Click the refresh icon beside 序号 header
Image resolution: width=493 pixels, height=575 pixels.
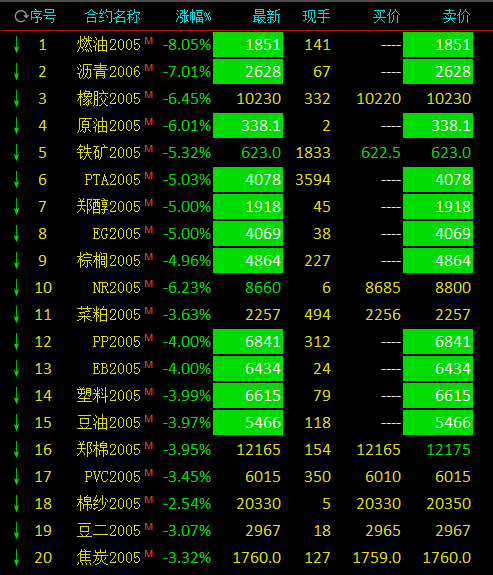[21, 17]
